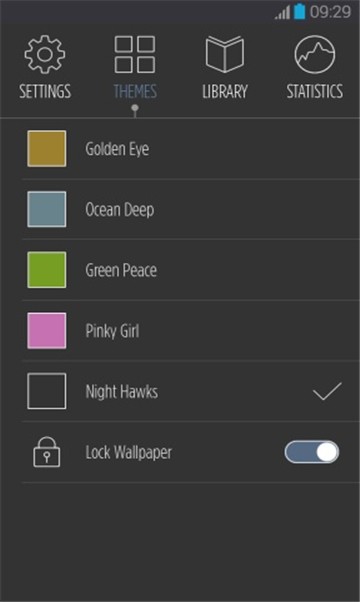Open the STATISTICS tab label
This screenshot has width=360, height=602.
(x=315, y=91)
